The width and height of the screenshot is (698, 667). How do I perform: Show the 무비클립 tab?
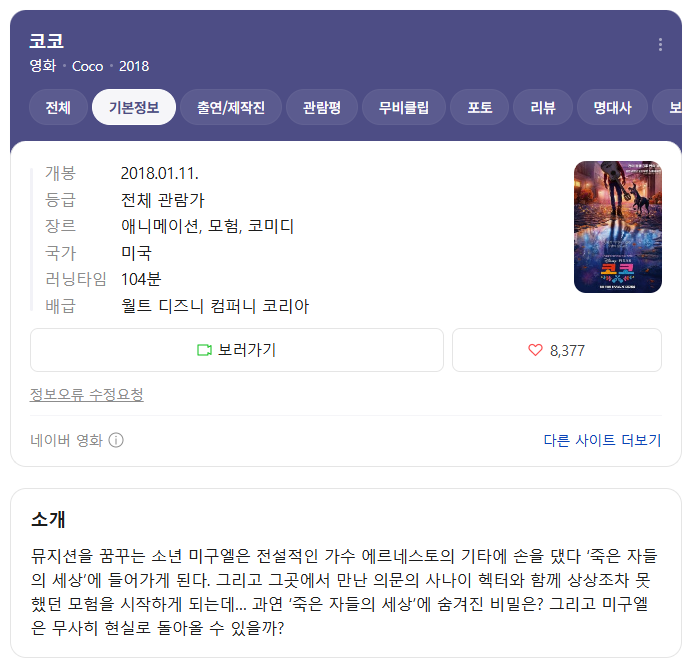(x=403, y=107)
